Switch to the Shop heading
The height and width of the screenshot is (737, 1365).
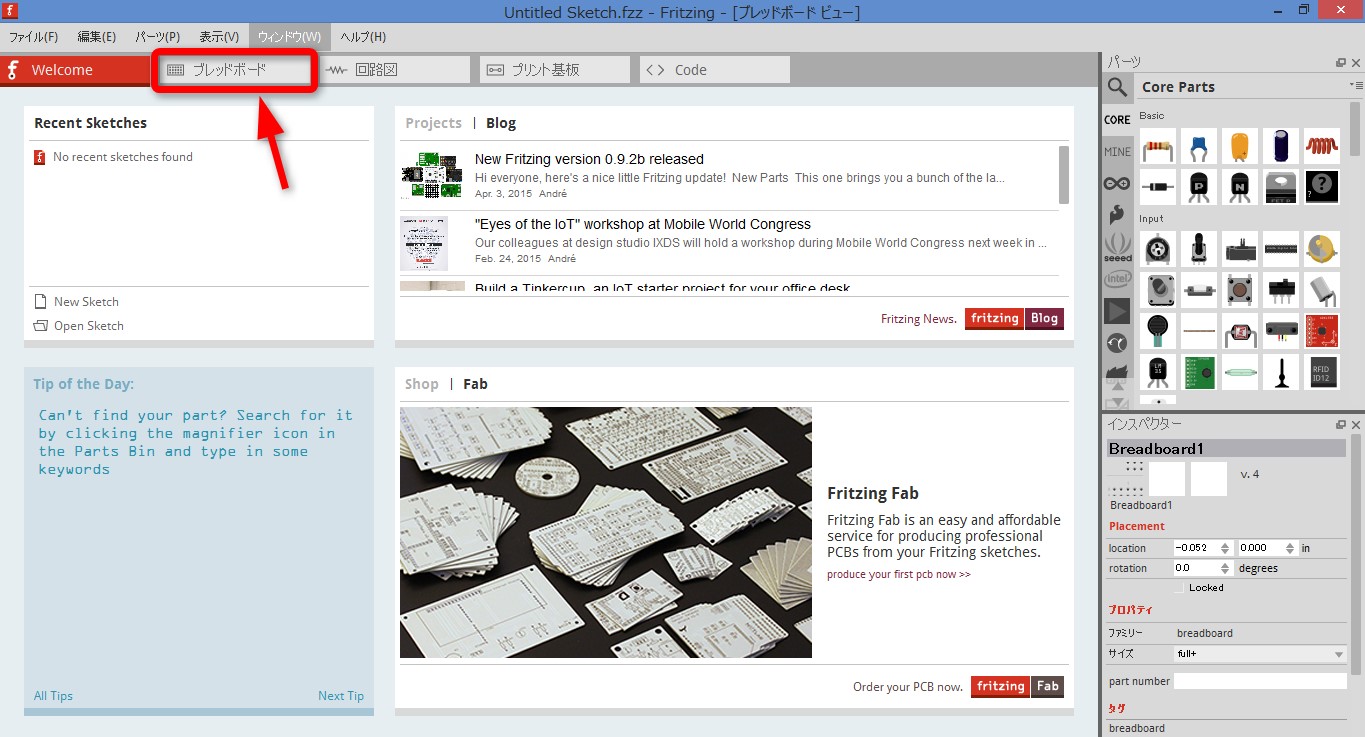coord(422,384)
